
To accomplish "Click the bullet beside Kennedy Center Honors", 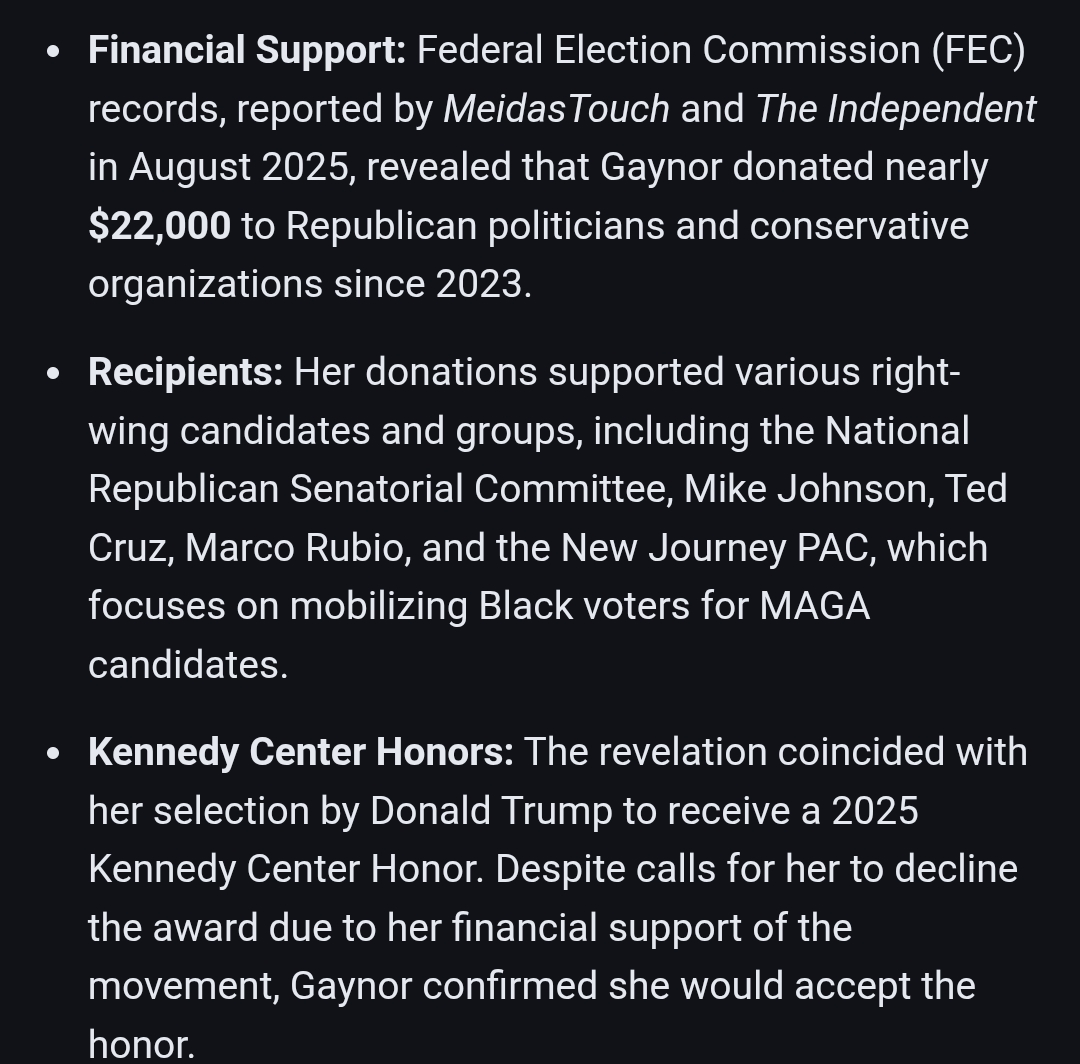I will pyautogui.click(x=53, y=754).
